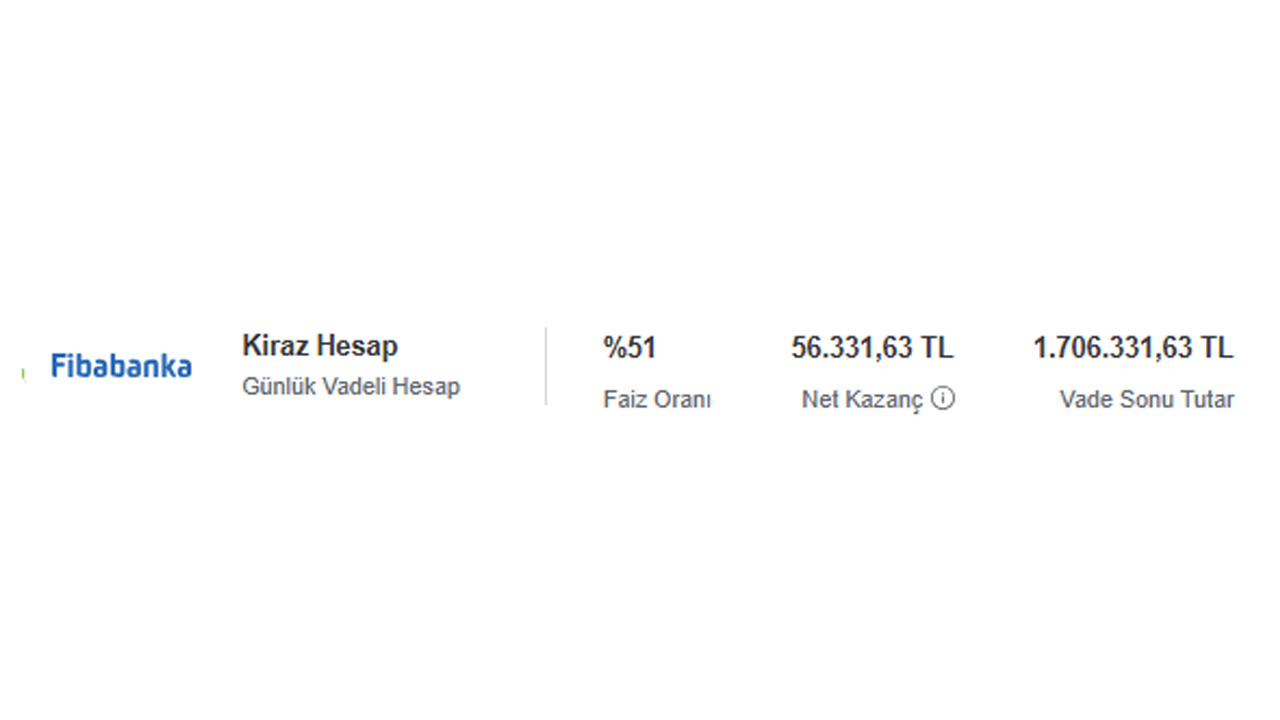Click the green sliver at left edge

[x=22, y=373]
